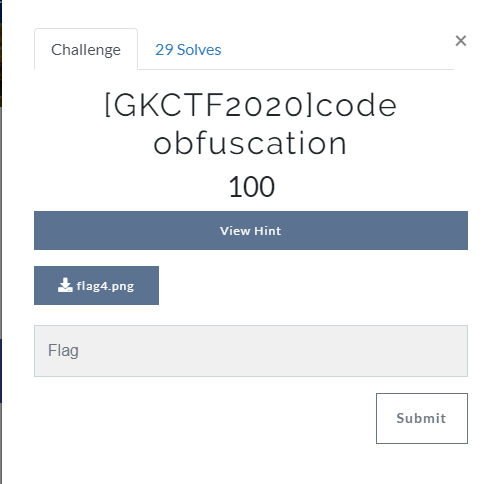Dismiss the modal using the top-right cross icon
The width and height of the screenshot is (493, 484).
(x=461, y=41)
